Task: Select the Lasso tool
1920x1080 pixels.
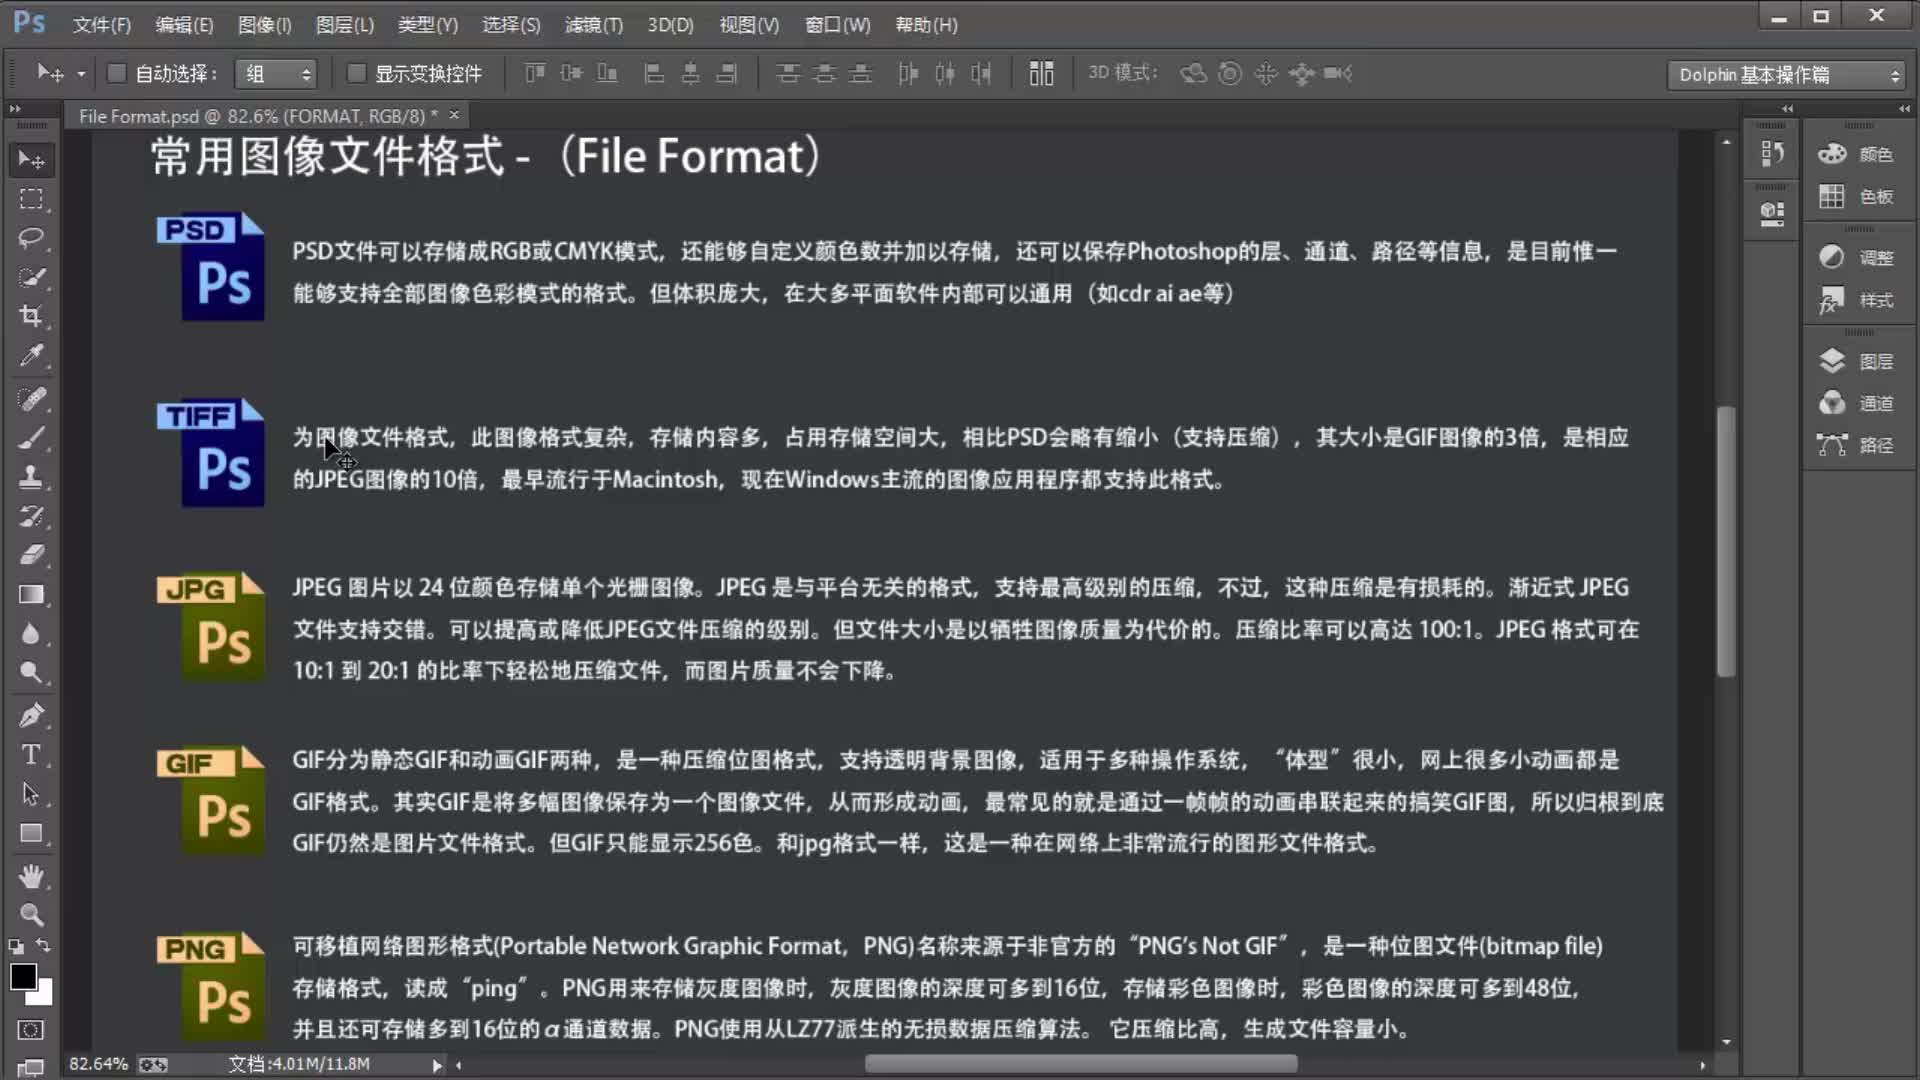Action: [x=30, y=238]
